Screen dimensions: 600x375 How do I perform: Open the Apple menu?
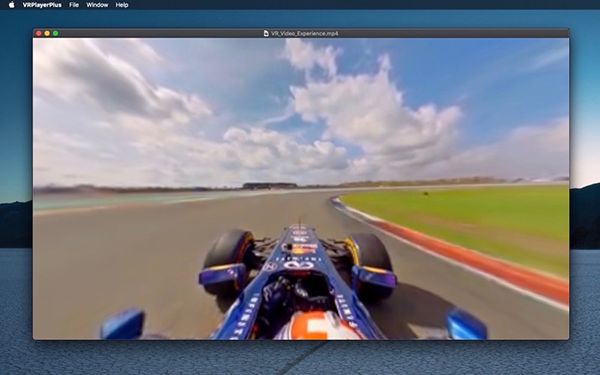coord(11,5)
